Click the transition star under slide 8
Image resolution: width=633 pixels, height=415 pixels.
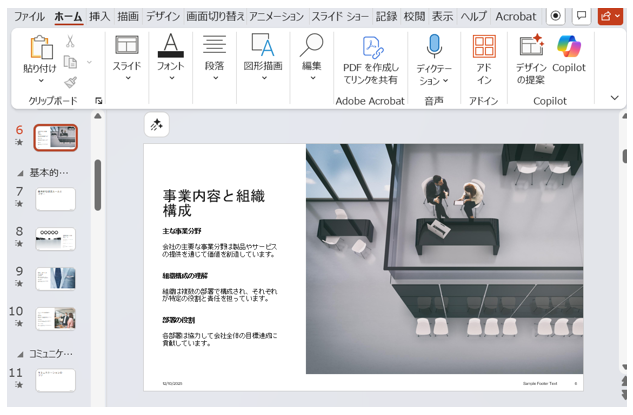[19, 243]
